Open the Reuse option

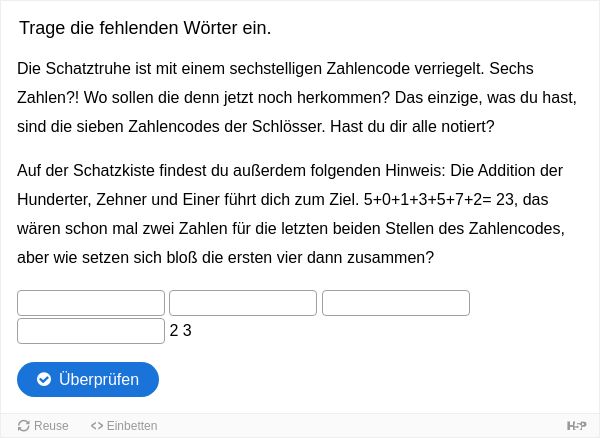click(x=43, y=425)
